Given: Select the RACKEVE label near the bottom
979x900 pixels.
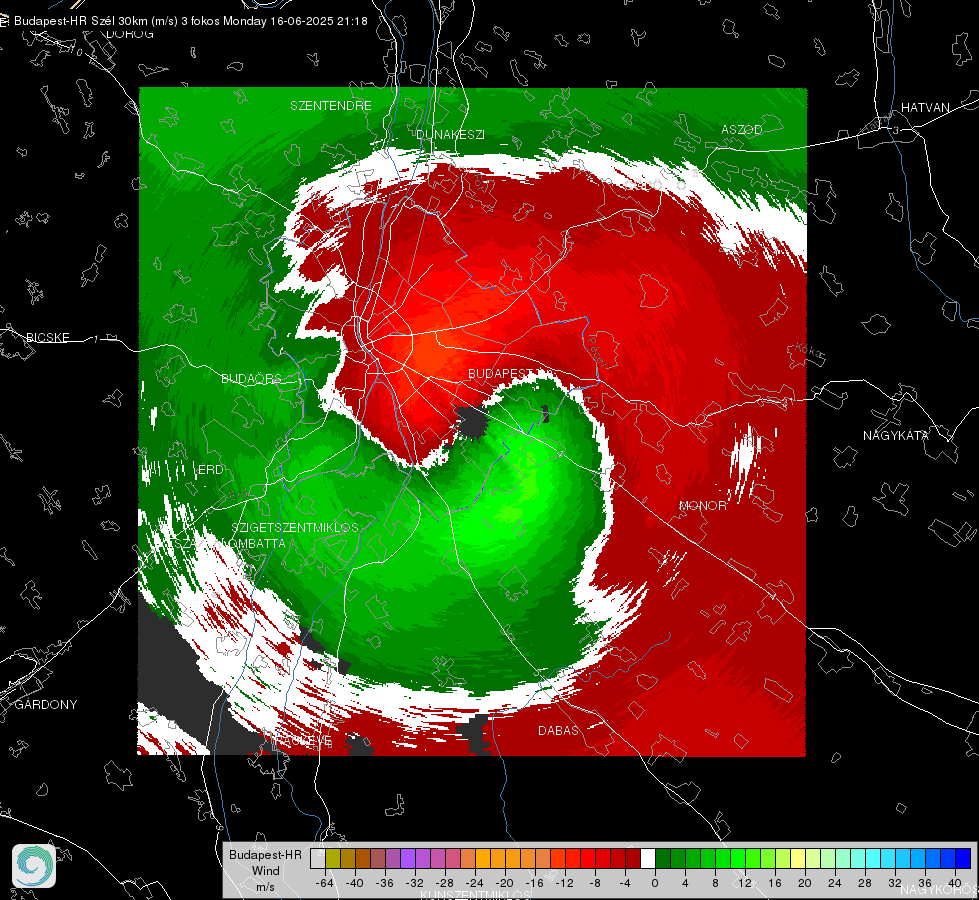Looking at the screenshot, I should point(303,741).
